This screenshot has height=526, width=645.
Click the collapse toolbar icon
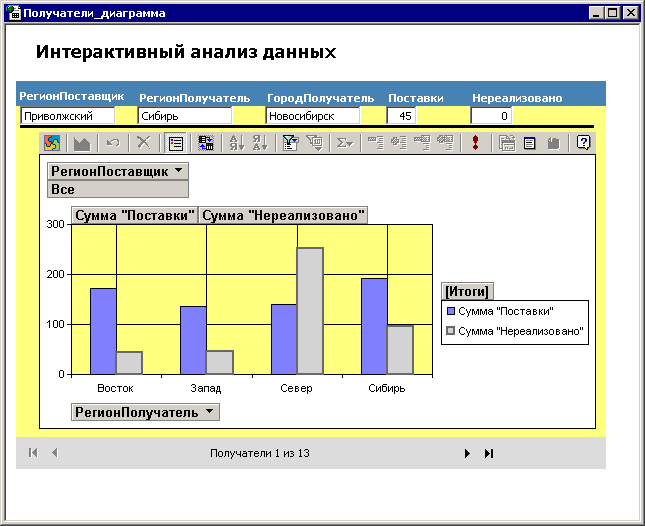(375, 143)
